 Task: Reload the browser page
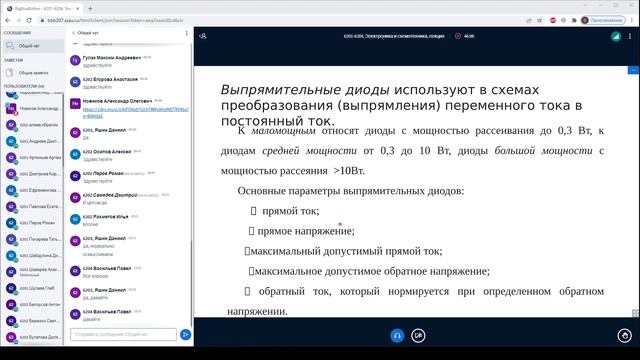point(29,20)
